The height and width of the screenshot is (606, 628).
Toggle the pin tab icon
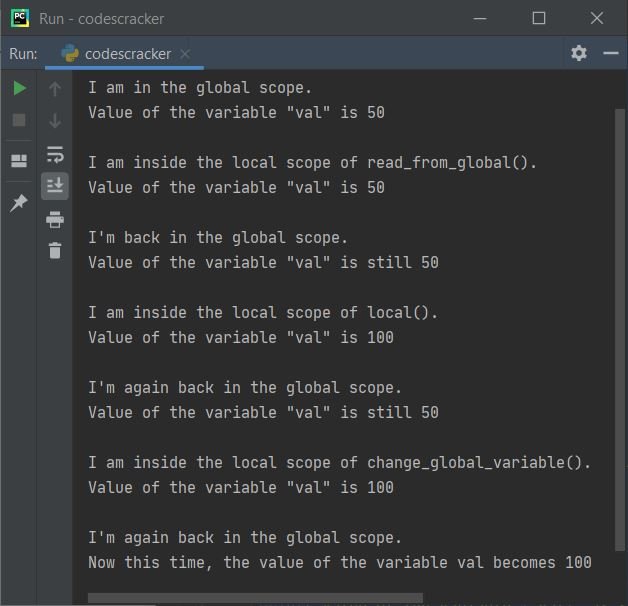[18, 203]
